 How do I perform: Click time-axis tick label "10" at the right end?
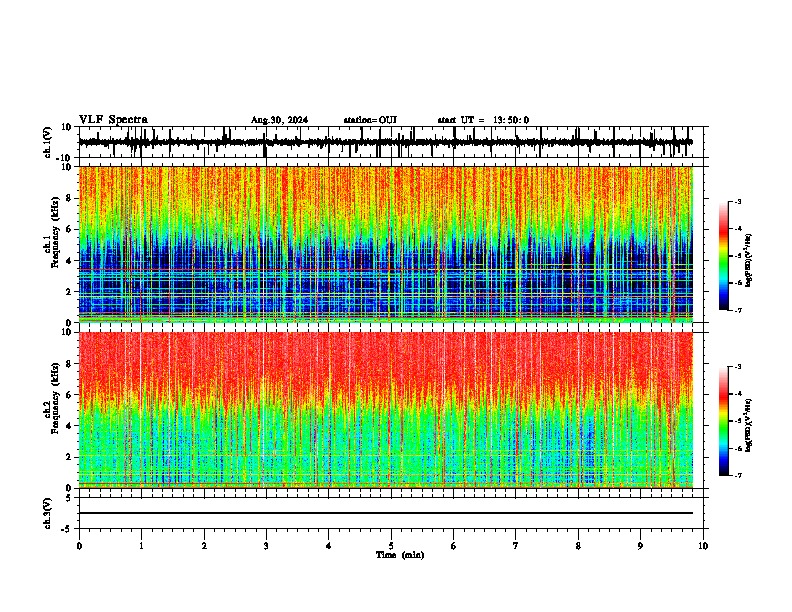coord(703,546)
